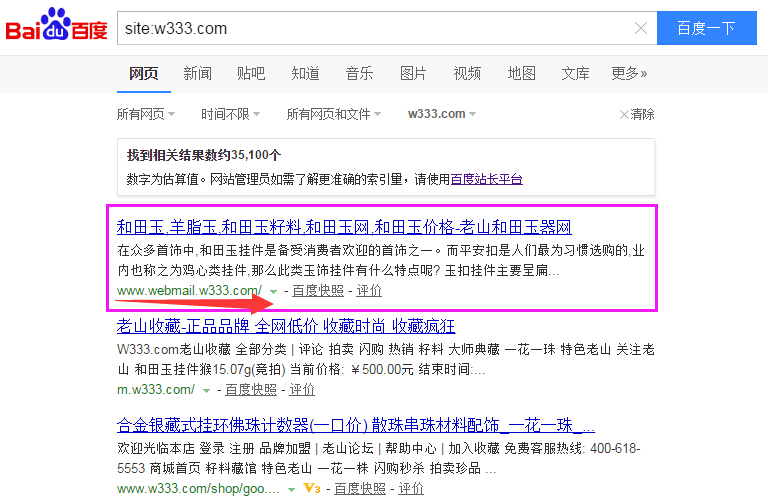This screenshot has width=768, height=504.
Task: Click green arrow next to www.webmail.w333.com
Action: tap(273, 291)
